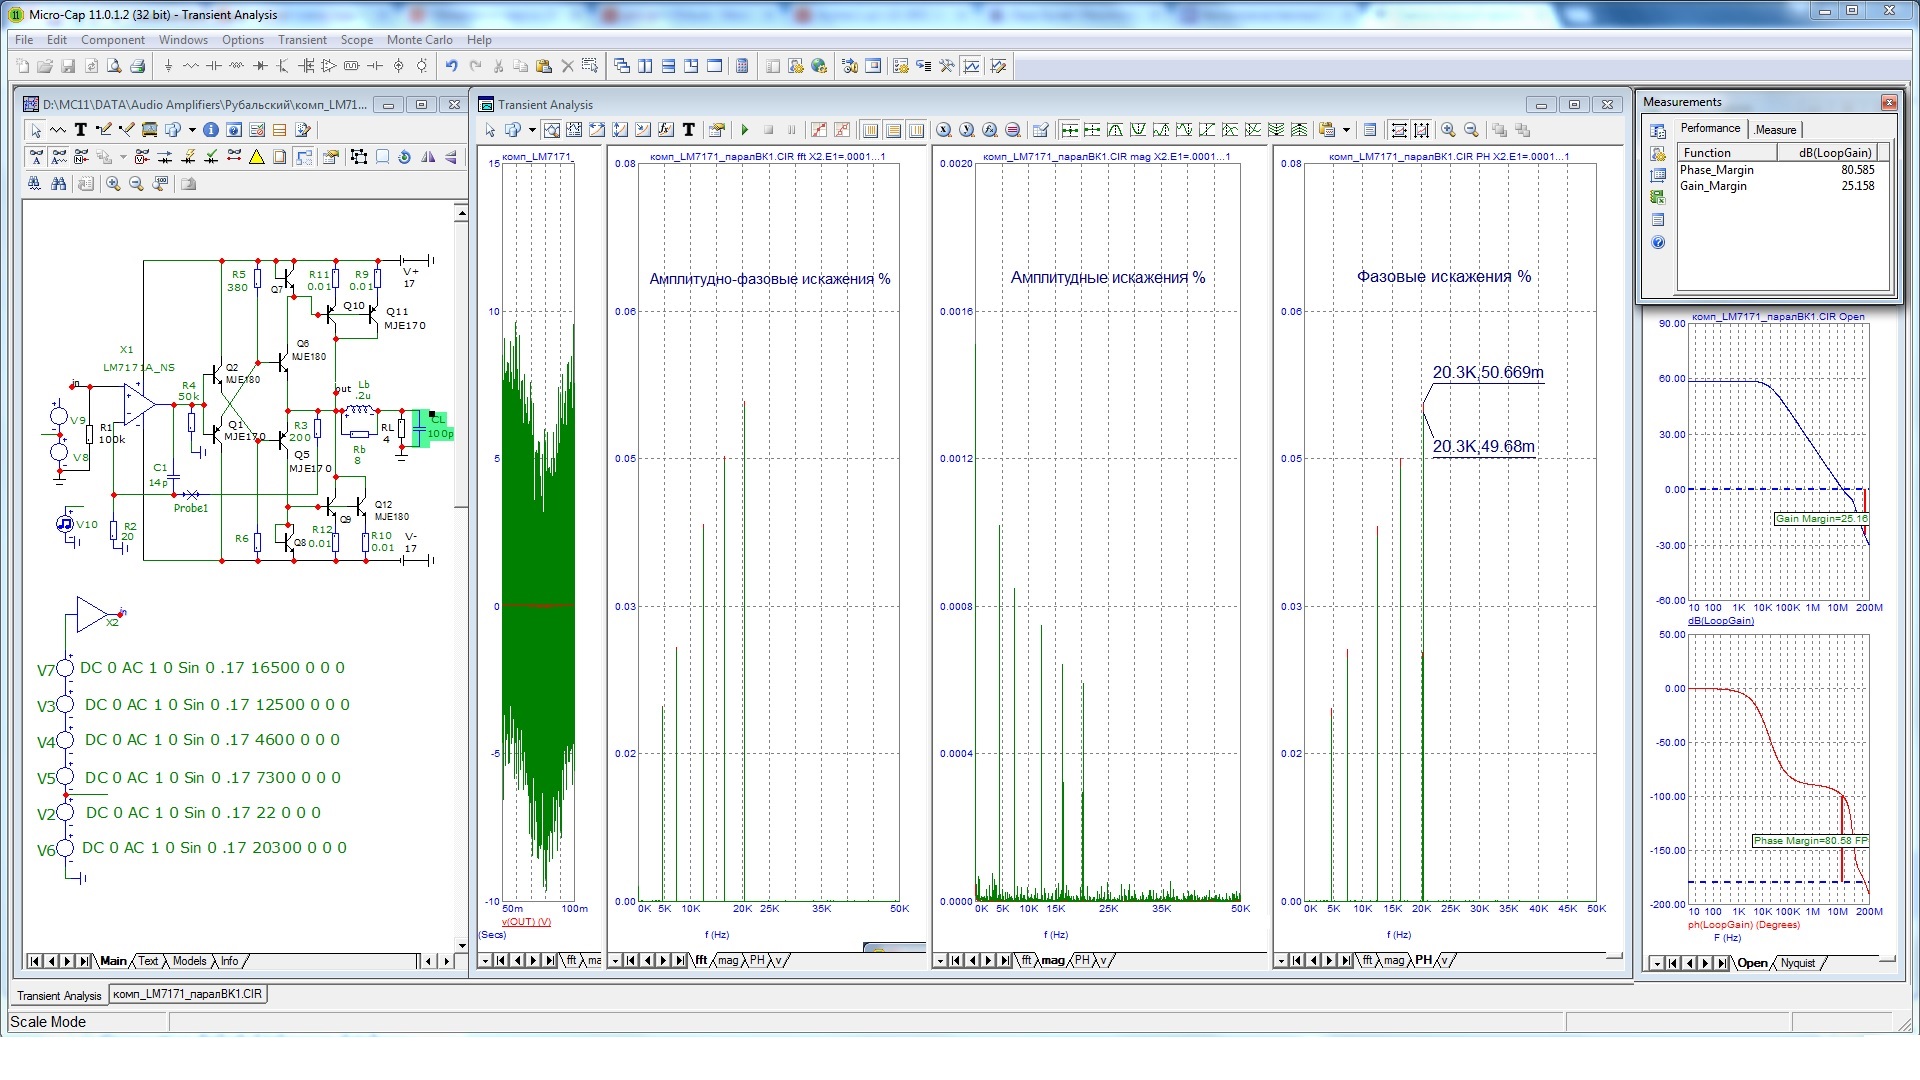
Task: Open dropdown arrow beside analysis clipboard icon
Action: click(1346, 130)
